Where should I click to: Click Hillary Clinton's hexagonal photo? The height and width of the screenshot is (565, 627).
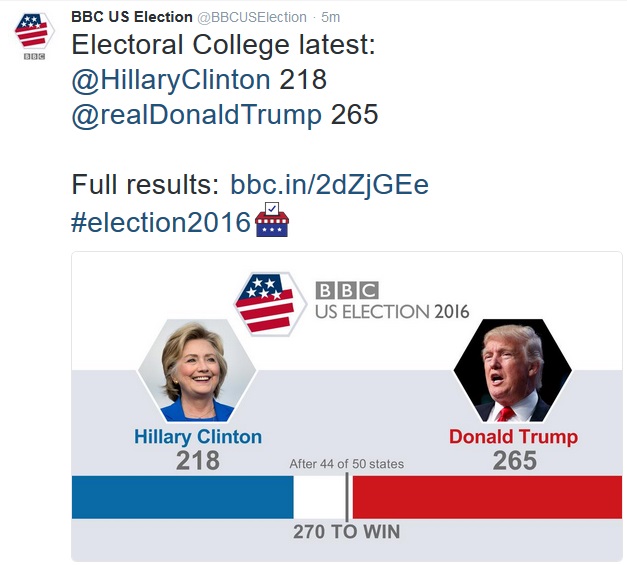pyautogui.click(x=197, y=370)
